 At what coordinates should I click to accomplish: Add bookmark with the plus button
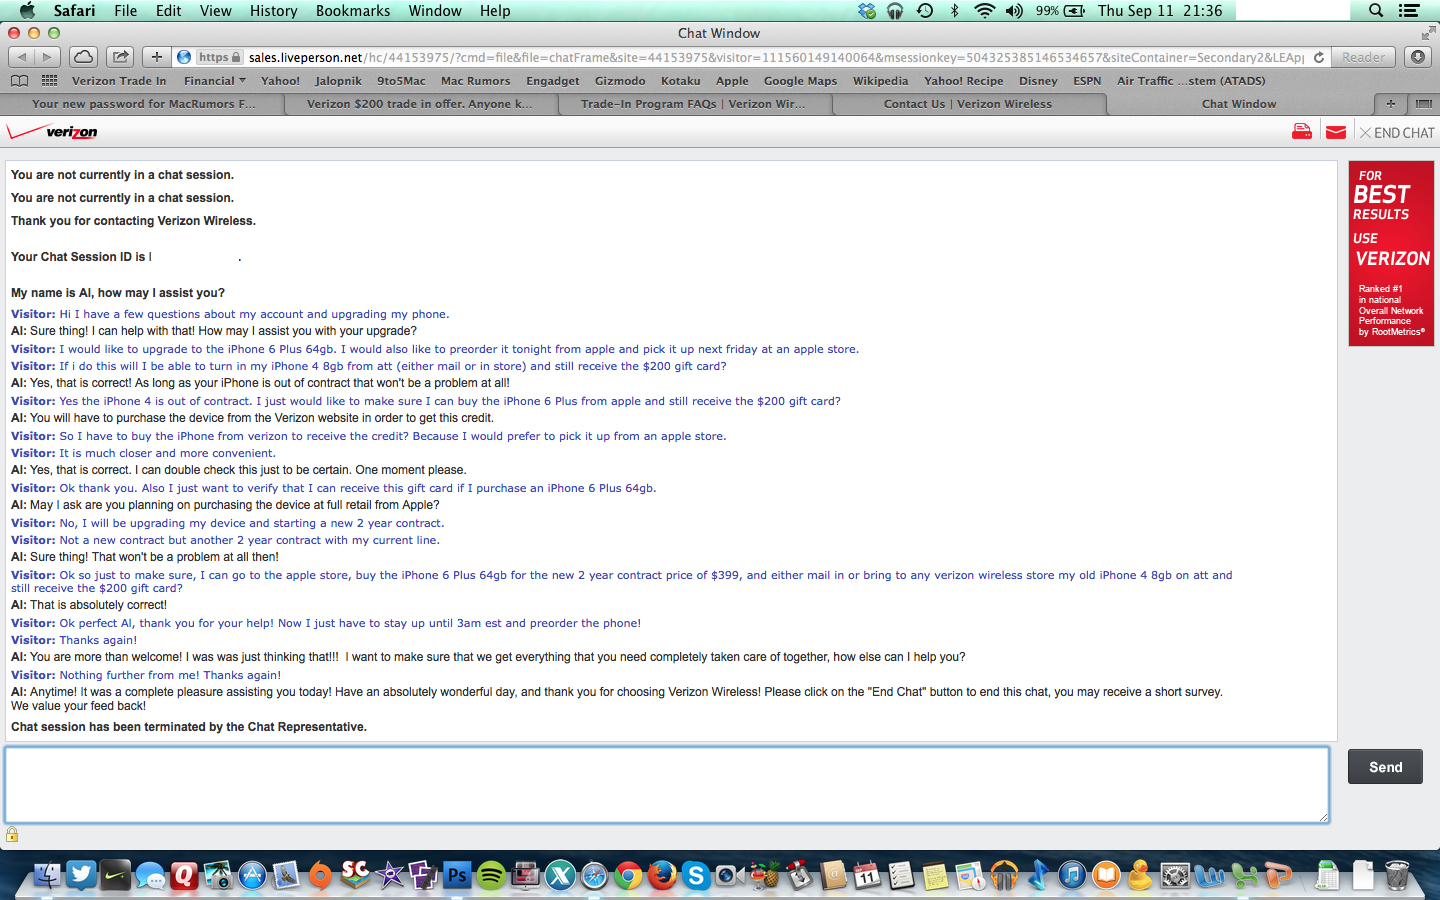[x=156, y=57]
